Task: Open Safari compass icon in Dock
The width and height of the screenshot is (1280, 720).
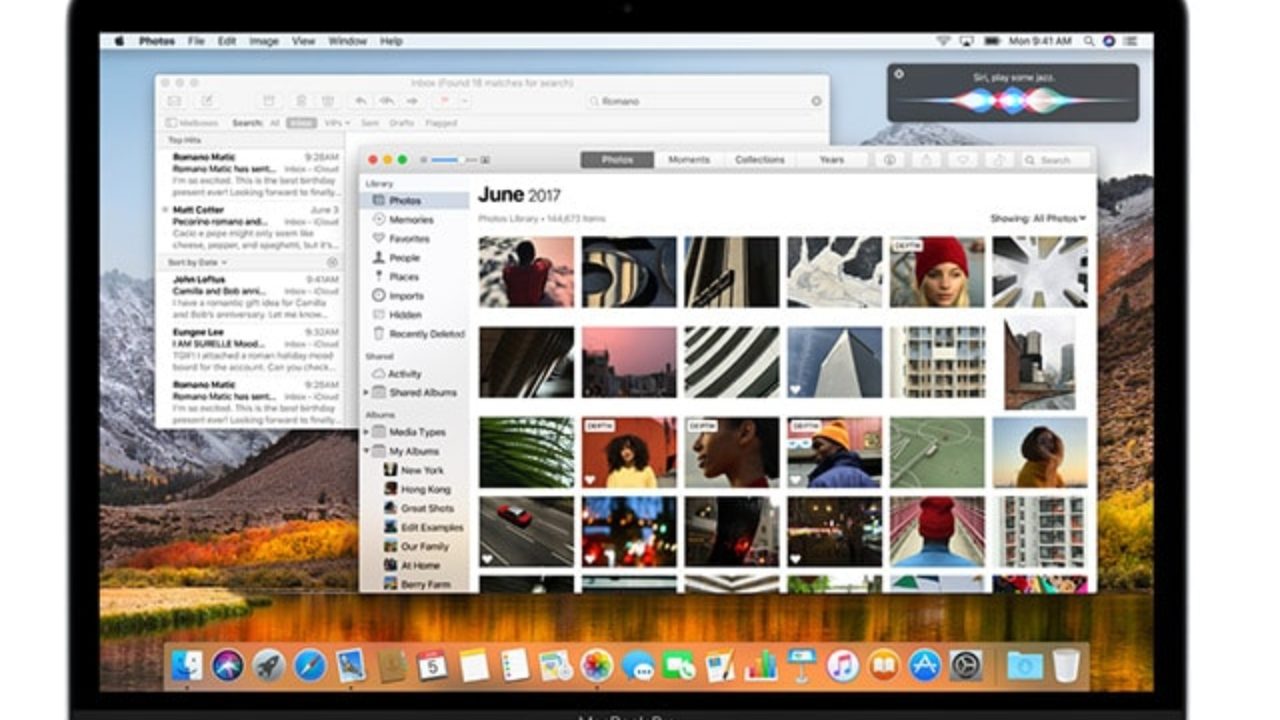Action: pyautogui.click(x=310, y=665)
